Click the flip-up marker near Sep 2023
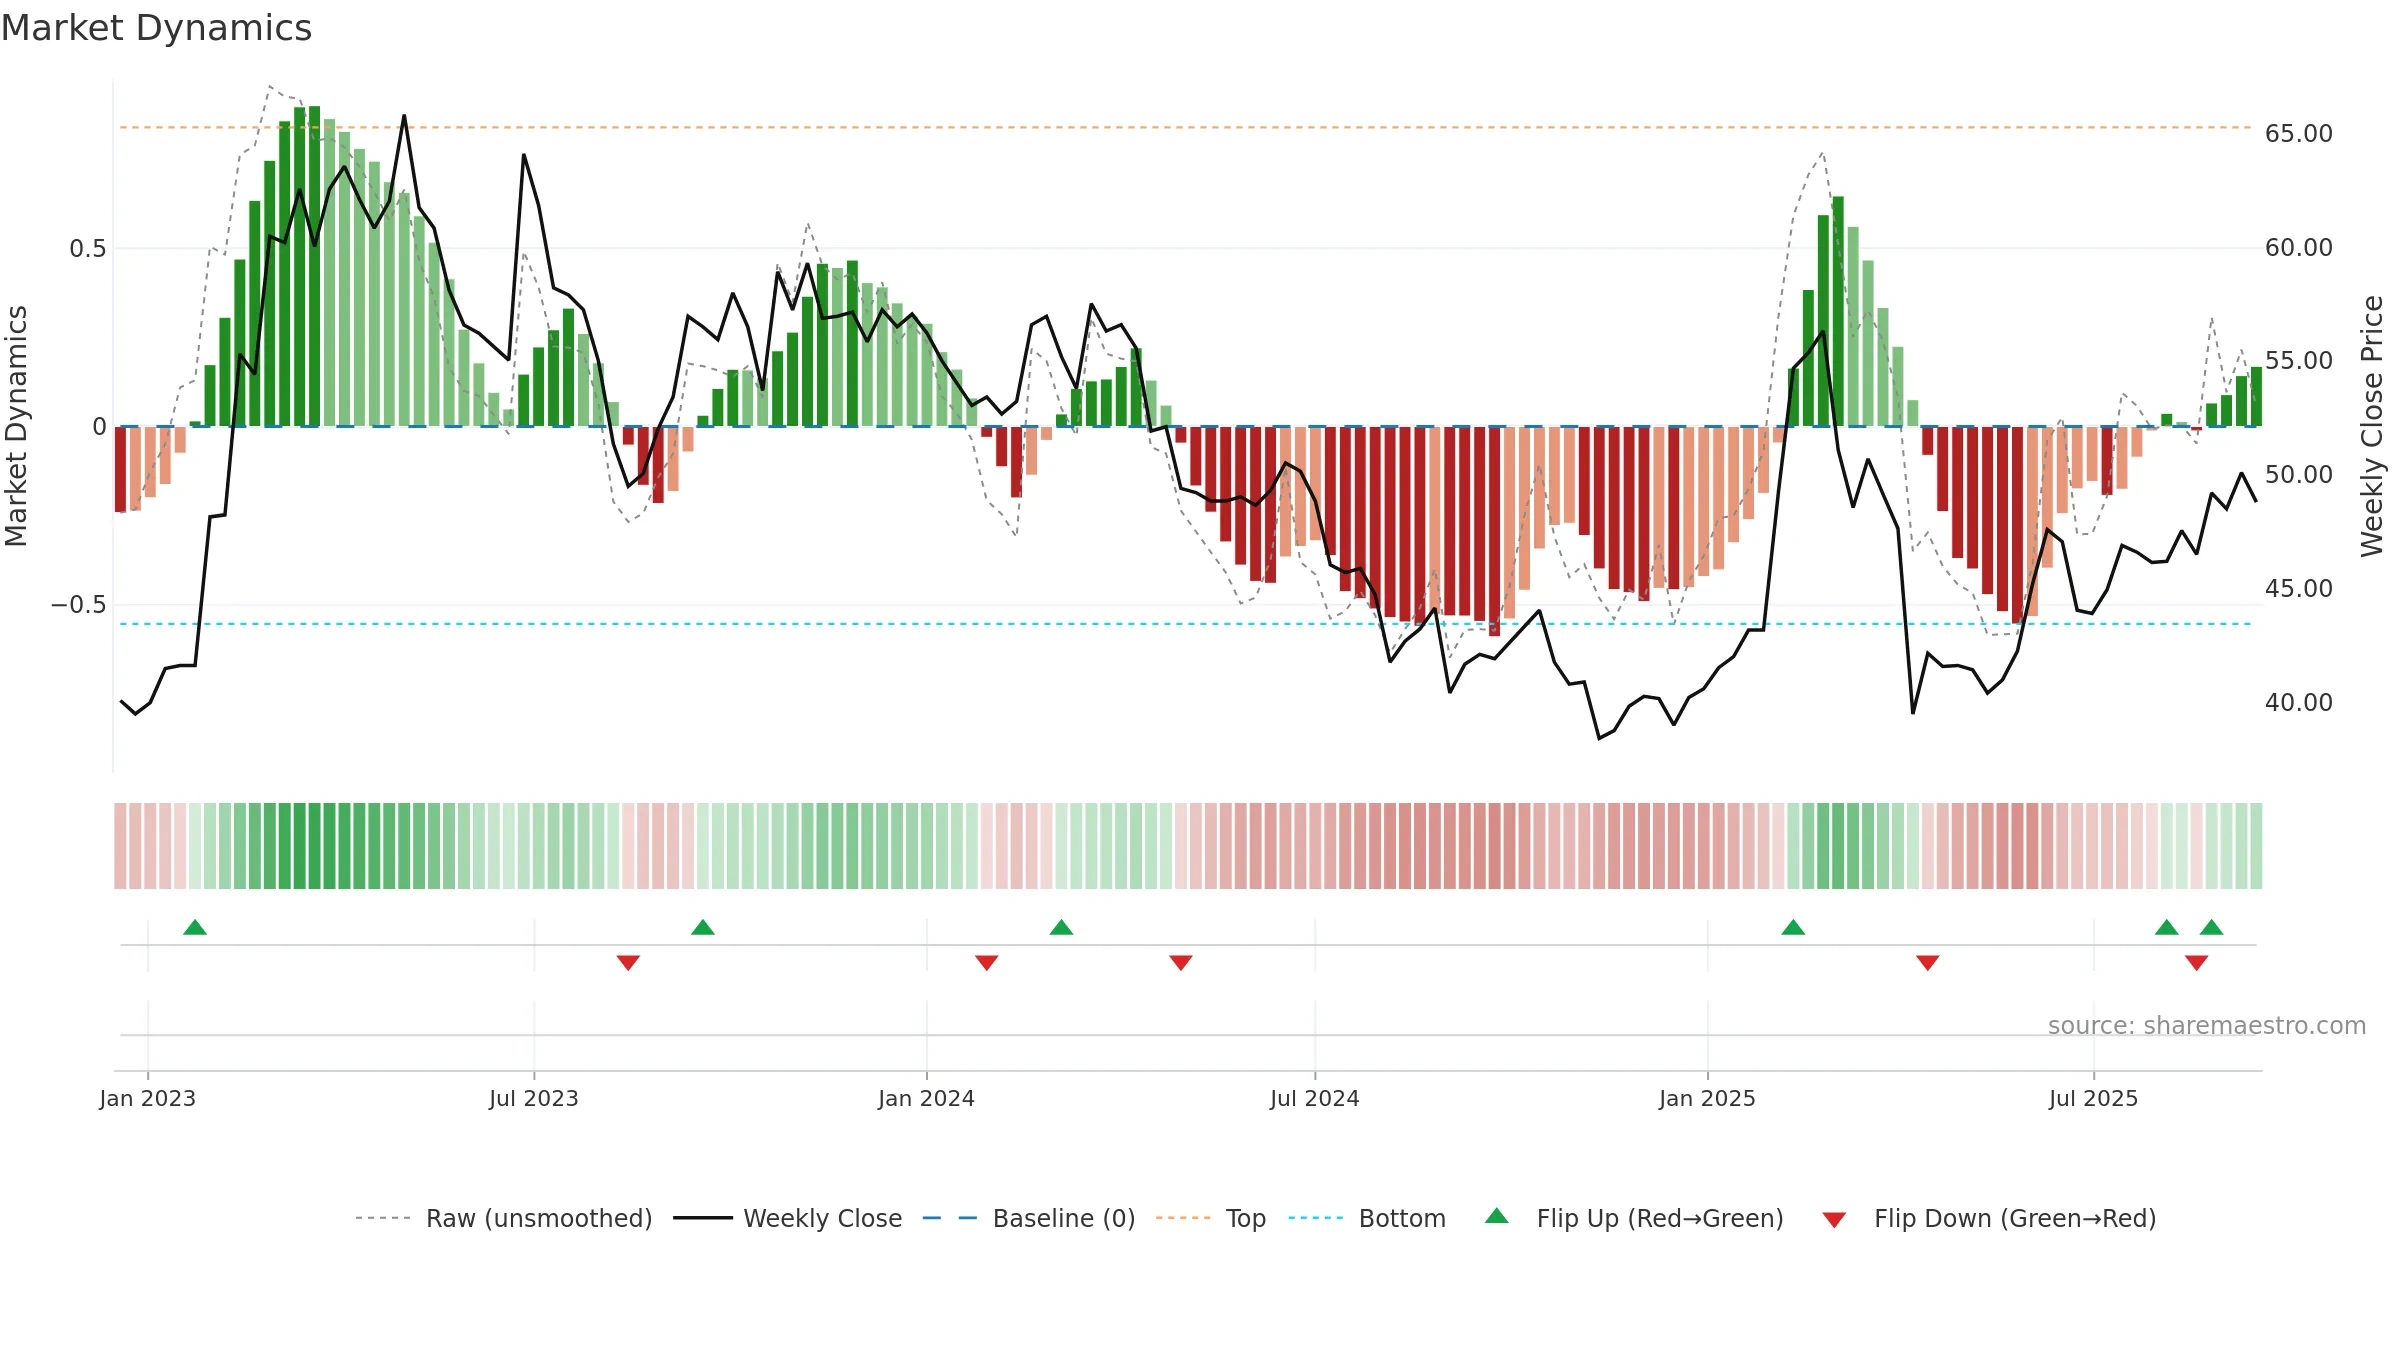The width and height of the screenshot is (2400, 1350). [703, 927]
